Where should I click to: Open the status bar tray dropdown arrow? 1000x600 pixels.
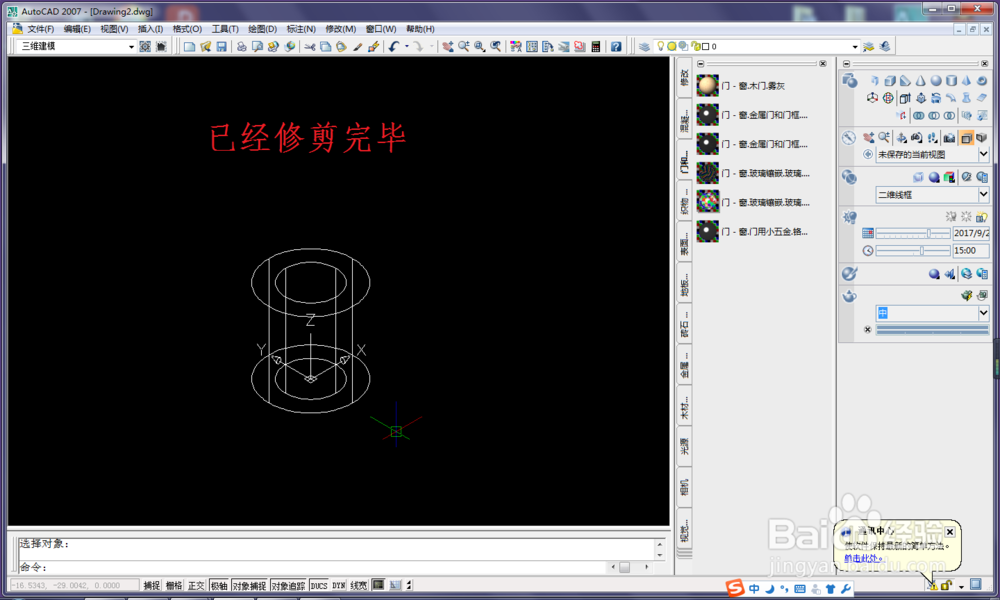pos(961,587)
